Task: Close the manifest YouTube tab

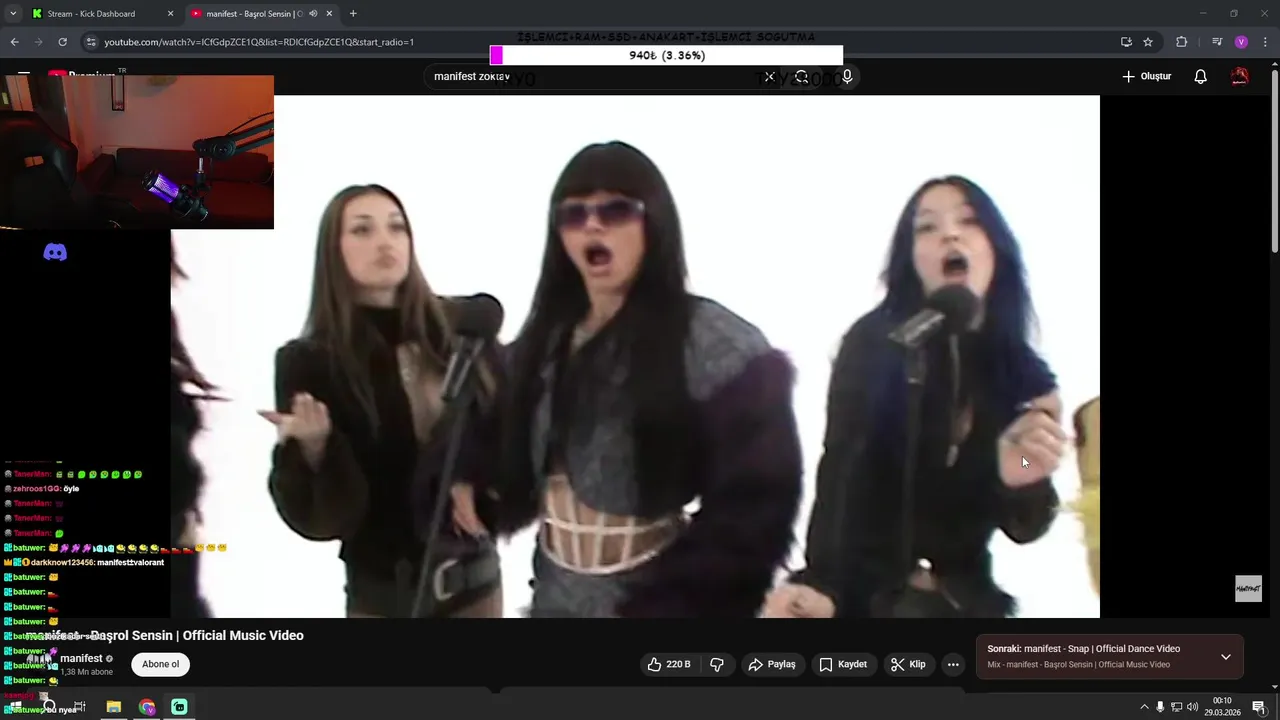Action: point(330,14)
